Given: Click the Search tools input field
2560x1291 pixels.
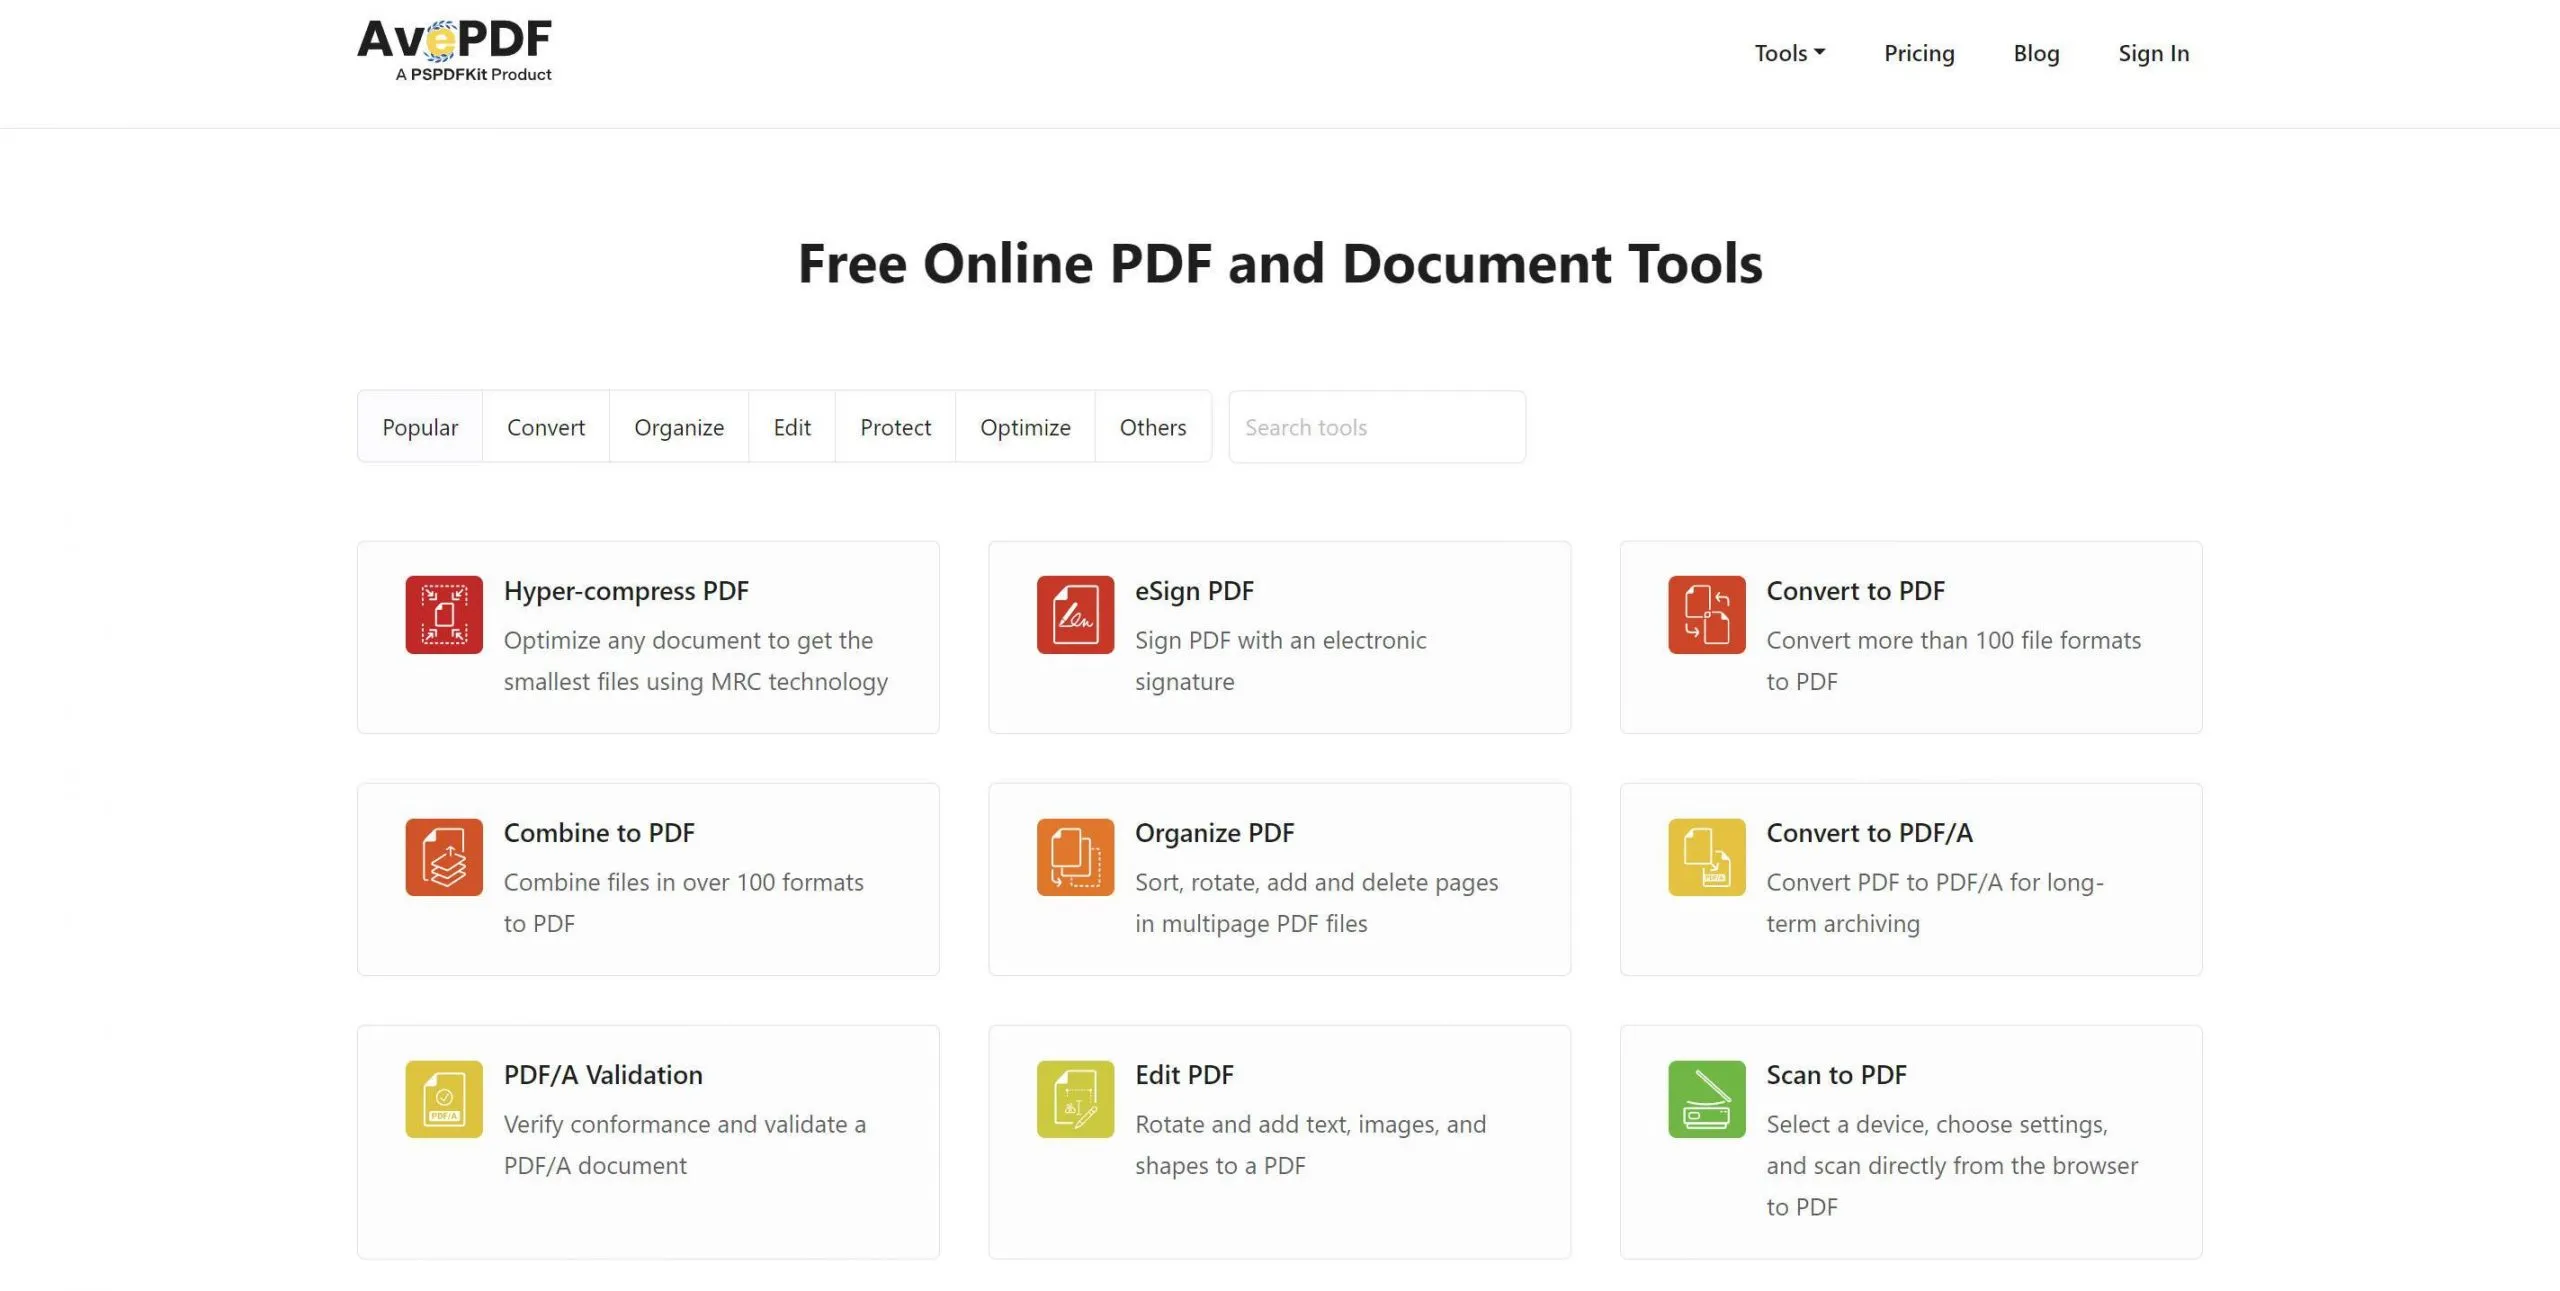Looking at the screenshot, I should point(1377,426).
